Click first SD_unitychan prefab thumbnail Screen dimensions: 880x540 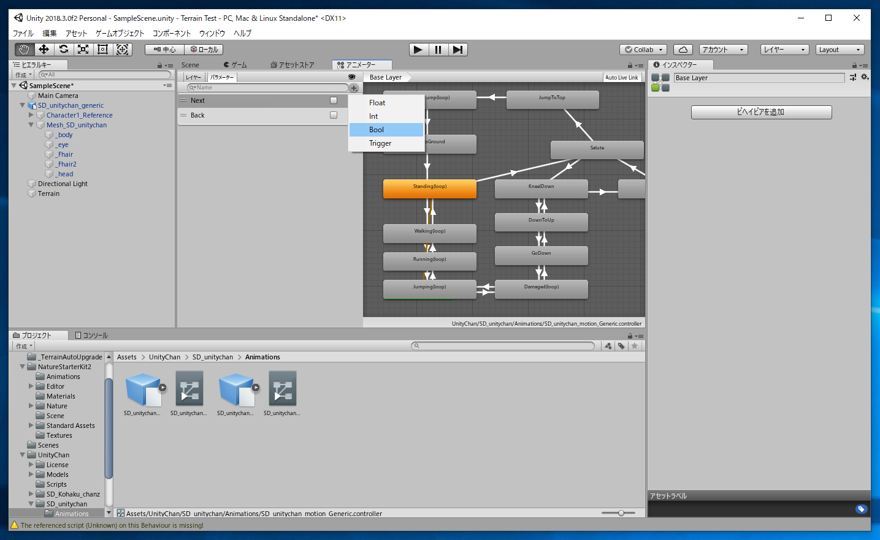[x=143, y=388]
